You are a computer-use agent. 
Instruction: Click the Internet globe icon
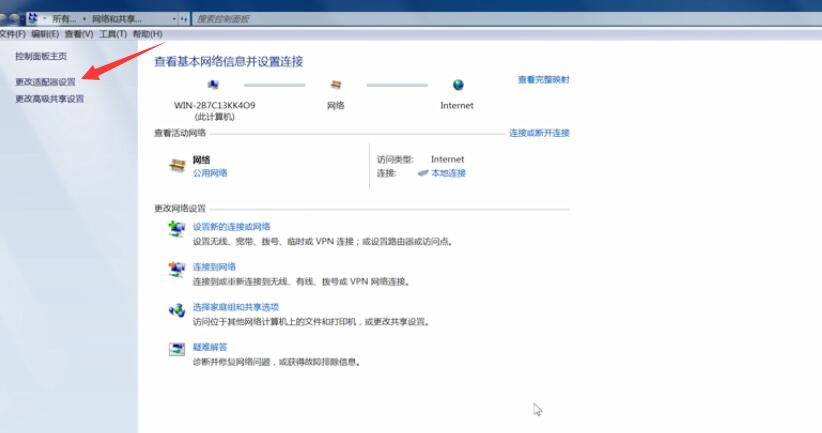[x=458, y=84]
